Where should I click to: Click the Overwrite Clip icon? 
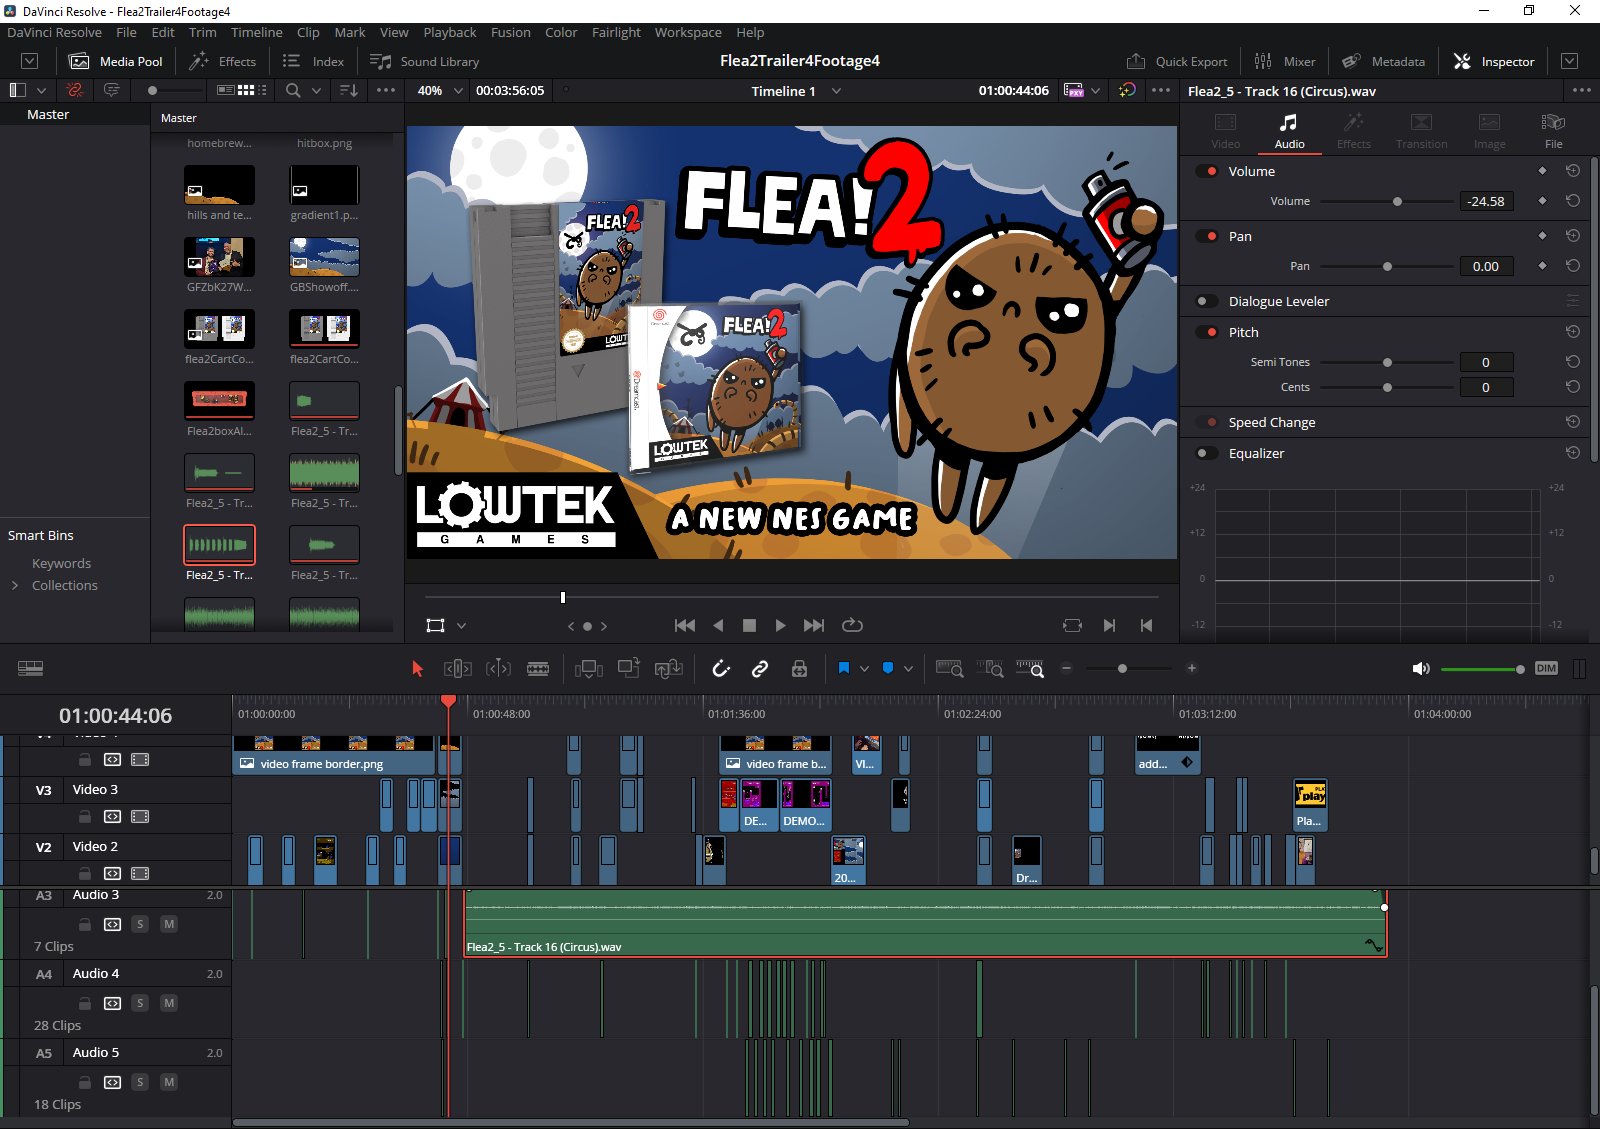pos(629,669)
